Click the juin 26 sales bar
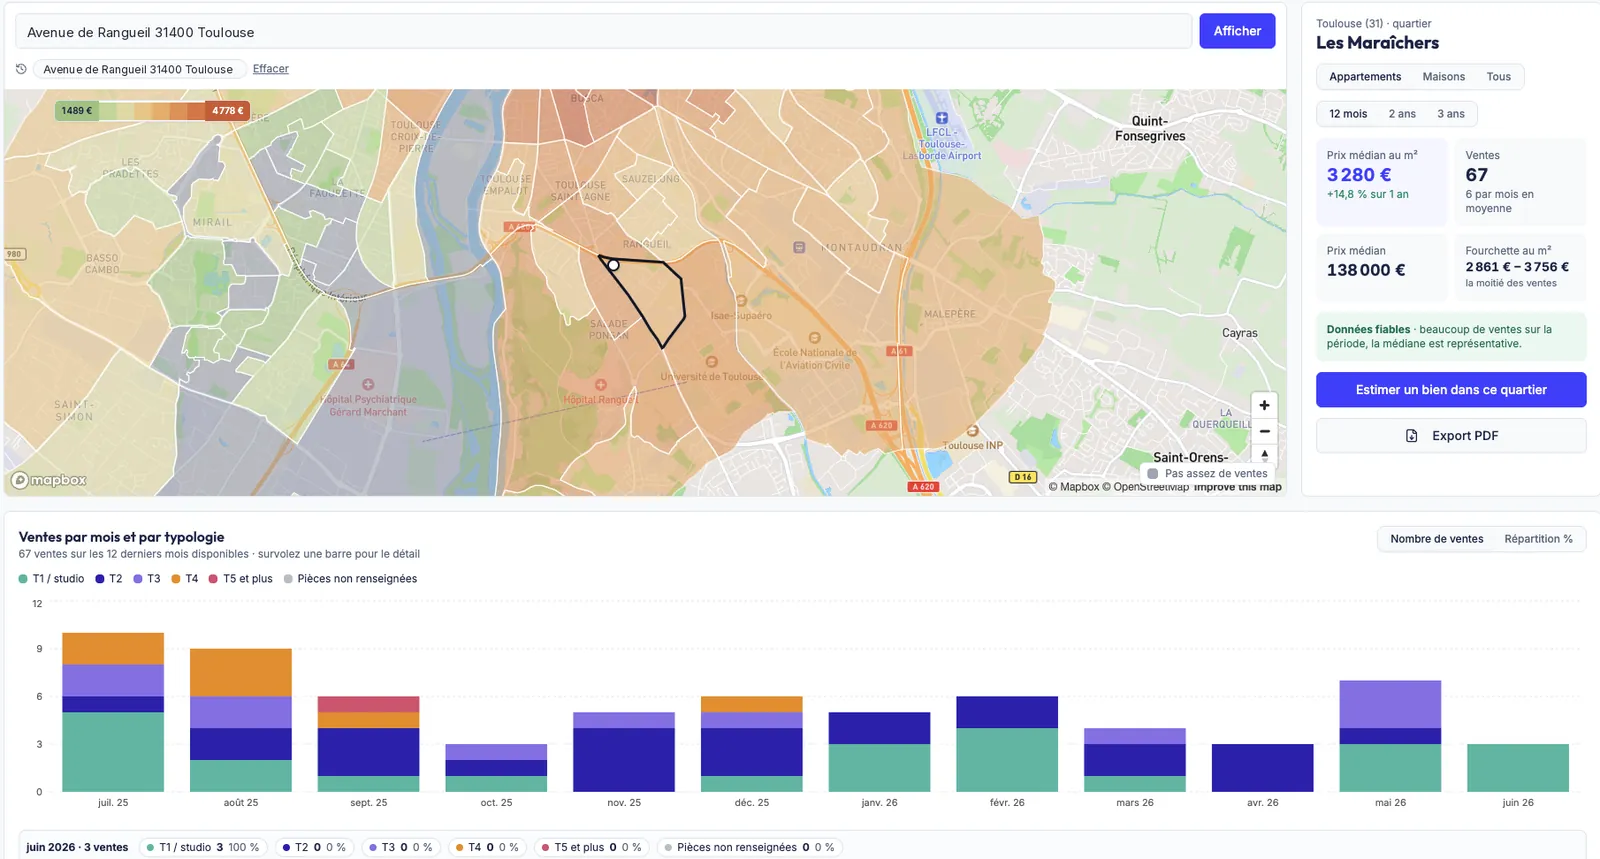 click(1518, 768)
